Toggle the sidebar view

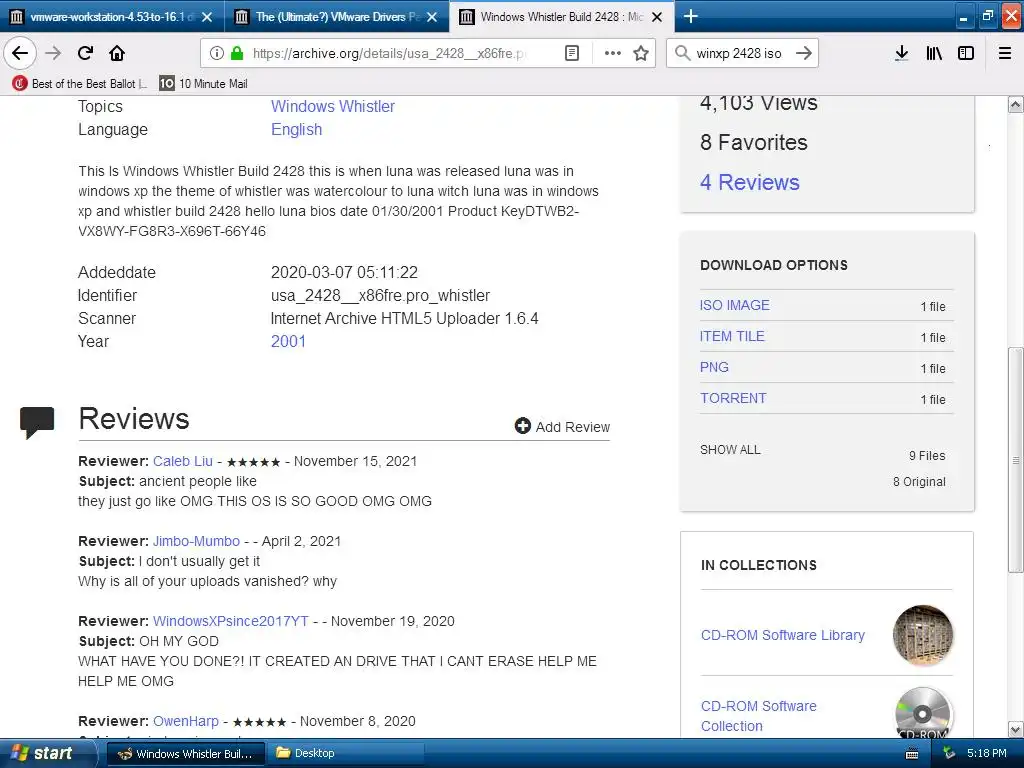coord(966,53)
